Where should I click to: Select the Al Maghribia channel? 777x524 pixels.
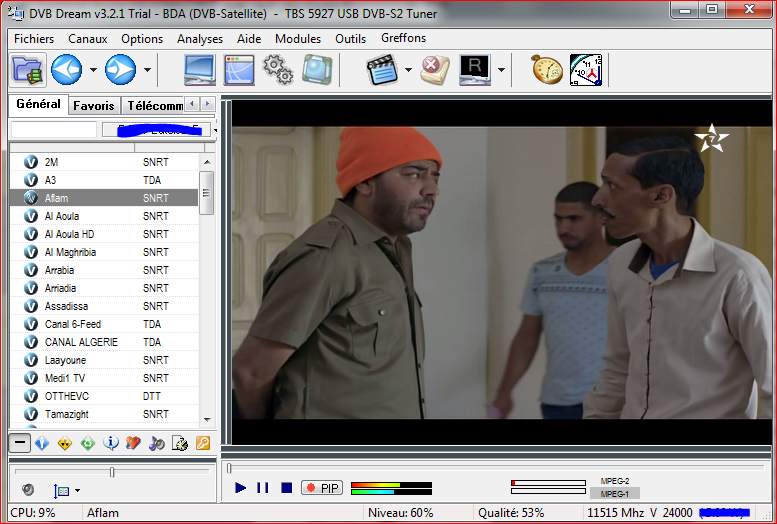pos(70,252)
